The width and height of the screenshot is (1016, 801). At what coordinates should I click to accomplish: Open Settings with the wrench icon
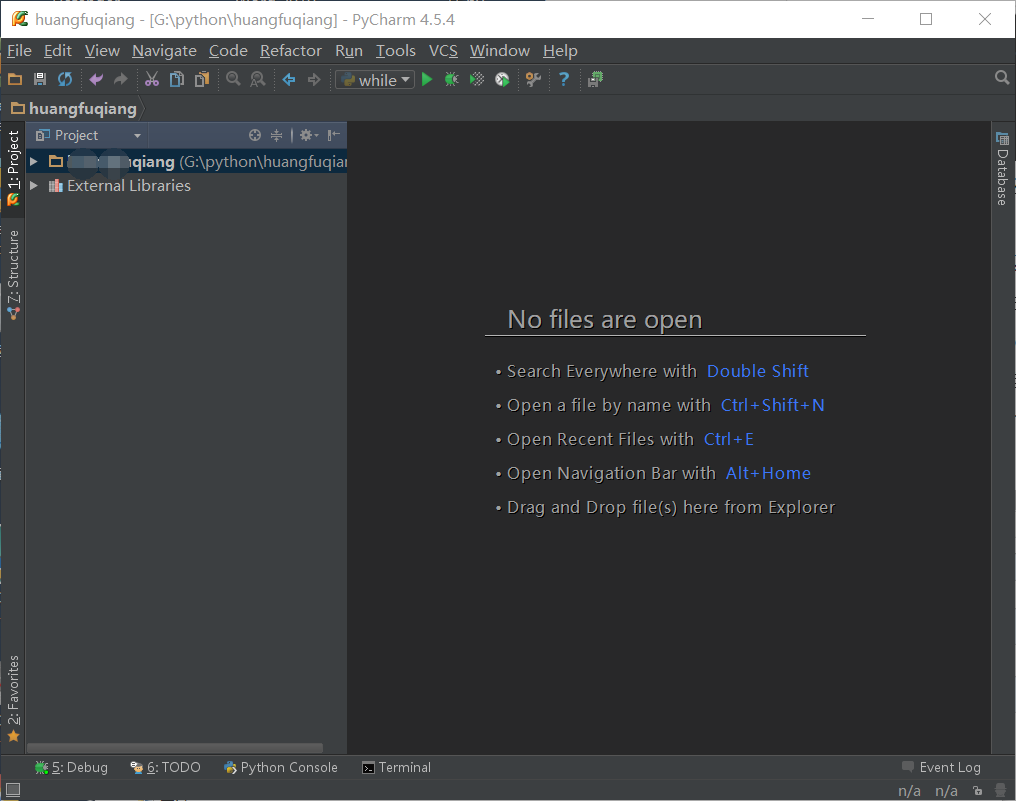tap(533, 80)
